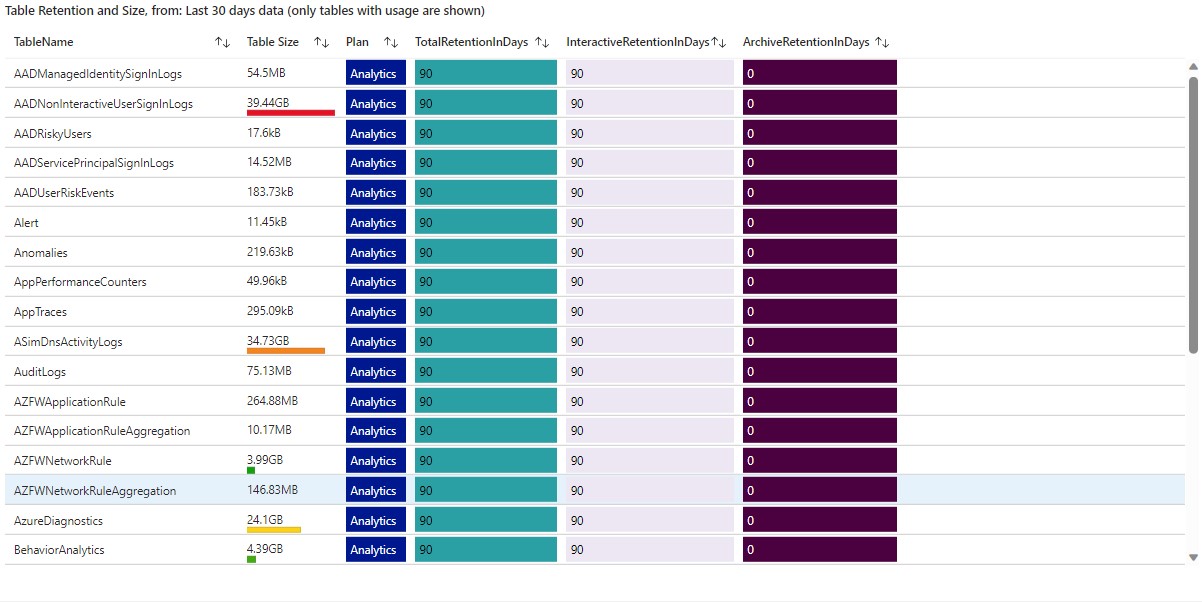Select the AZFWNetworkRuleAggregation table row
The image size is (1202, 602).
[599, 490]
